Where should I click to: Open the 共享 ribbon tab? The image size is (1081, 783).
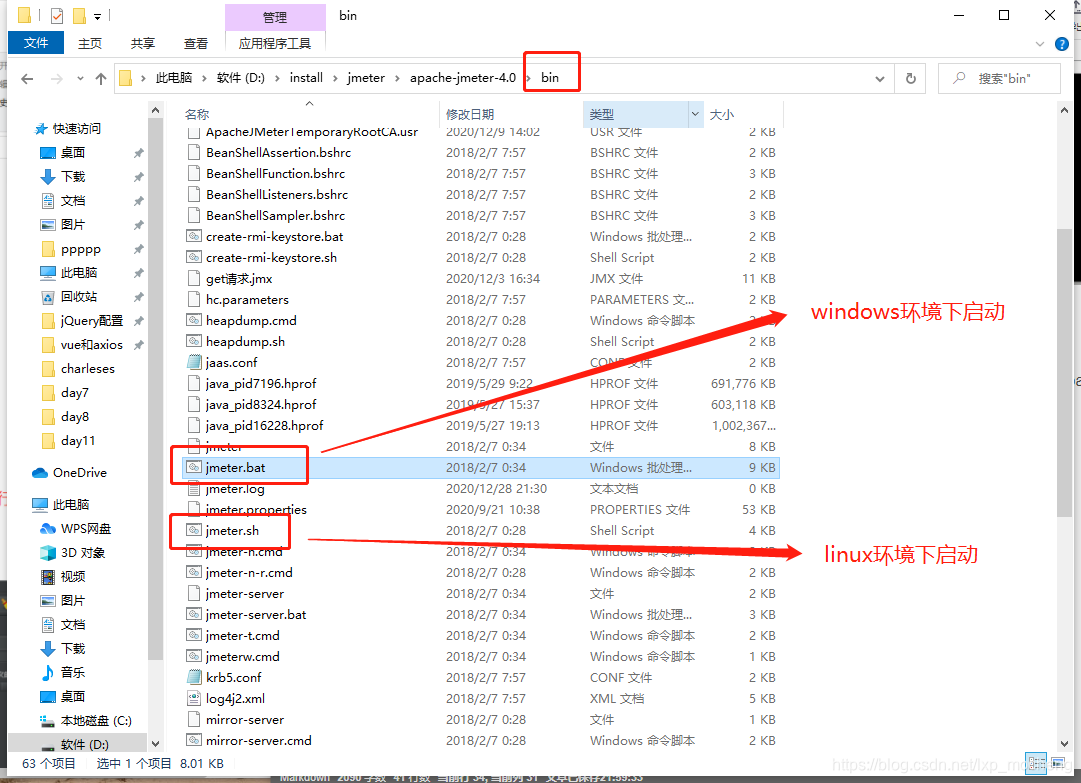point(143,43)
